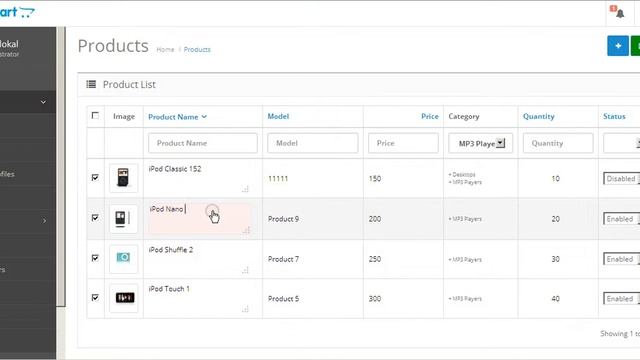Click quantity value 30
The image size is (640, 360).
point(556,259)
